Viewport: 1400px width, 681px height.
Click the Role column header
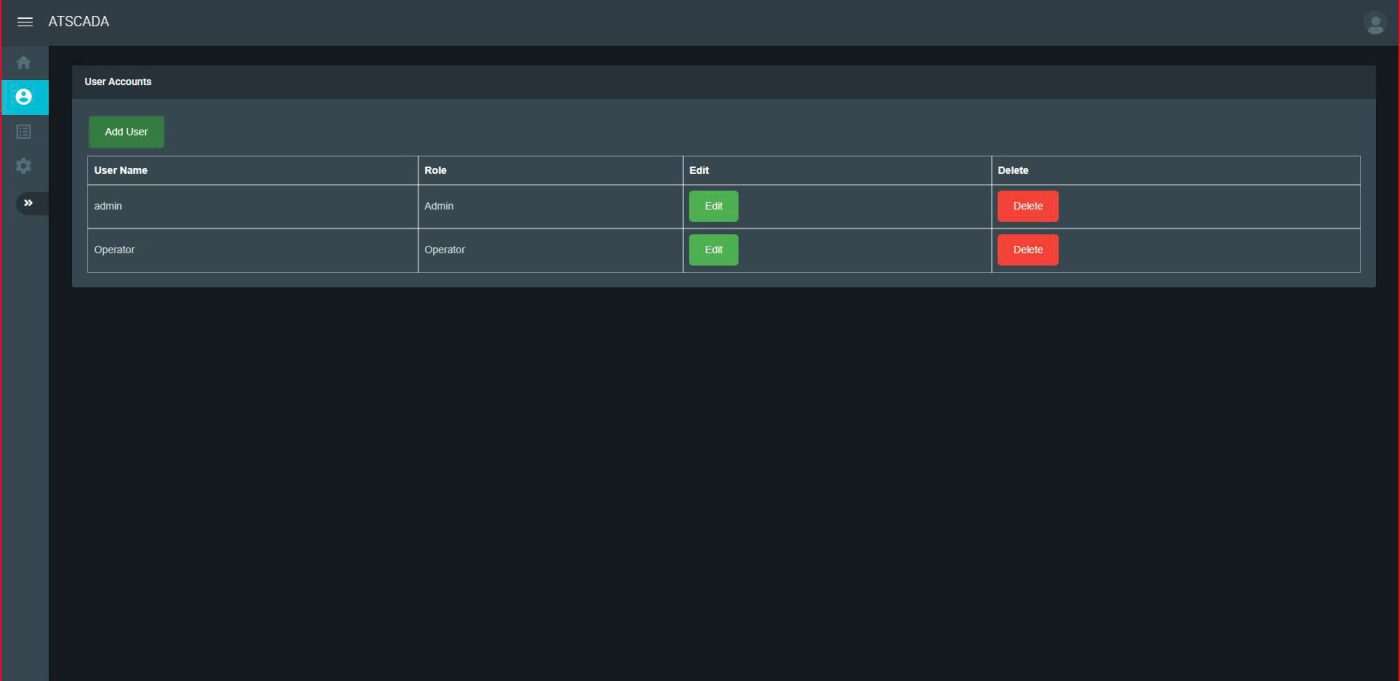(435, 170)
